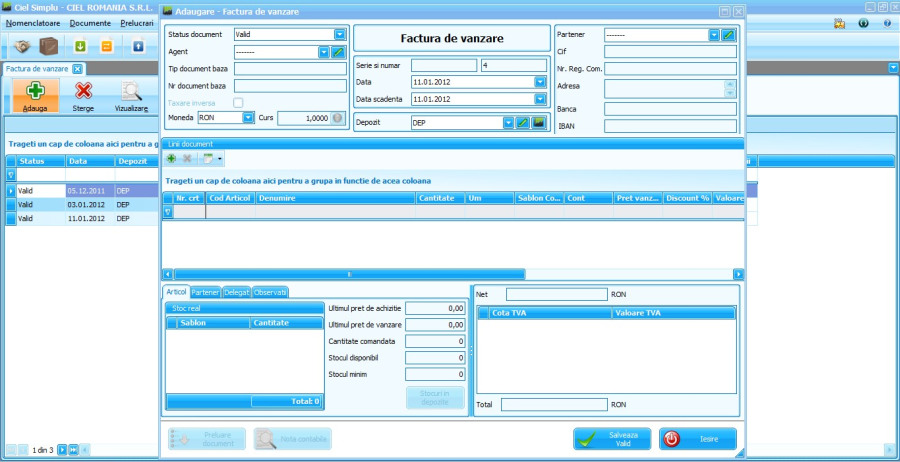
Task: Click the round button next to Curs
Action: [338, 118]
